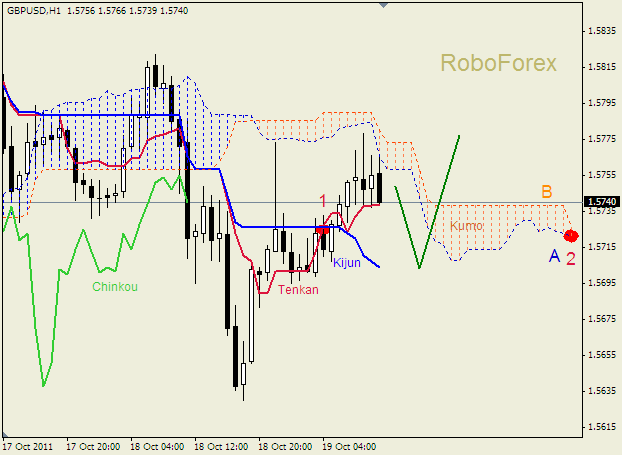
Task: Click the 1.5655 price scale value
Action: pos(602,355)
